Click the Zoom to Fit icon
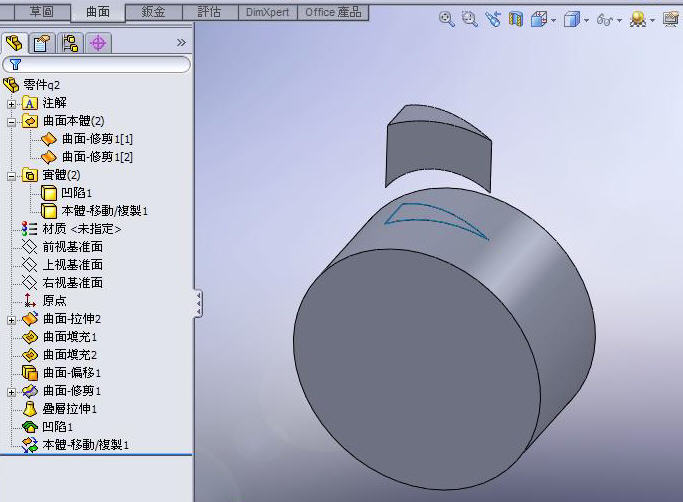The width and height of the screenshot is (683, 502). tap(446, 19)
